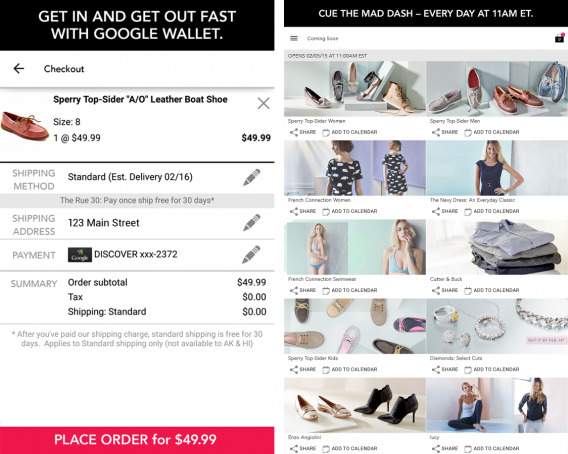Add Enzo Angiolini sale to calendar
The image size is (568, 454).
pos(350,448)
